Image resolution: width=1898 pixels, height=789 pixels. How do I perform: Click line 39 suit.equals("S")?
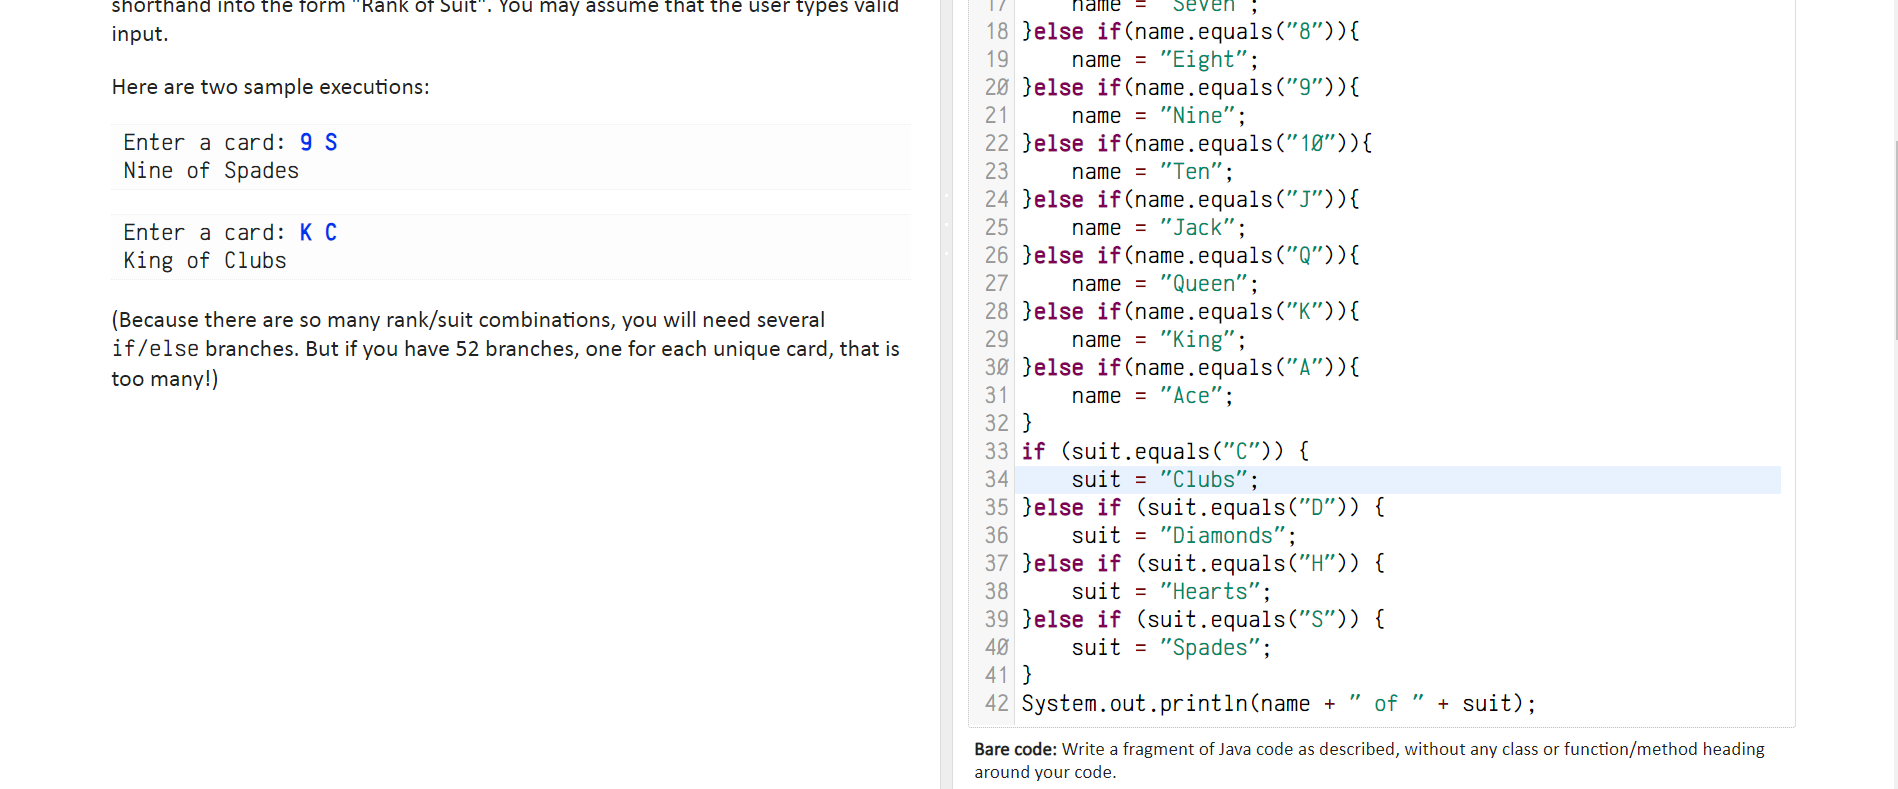point(1203,619)
